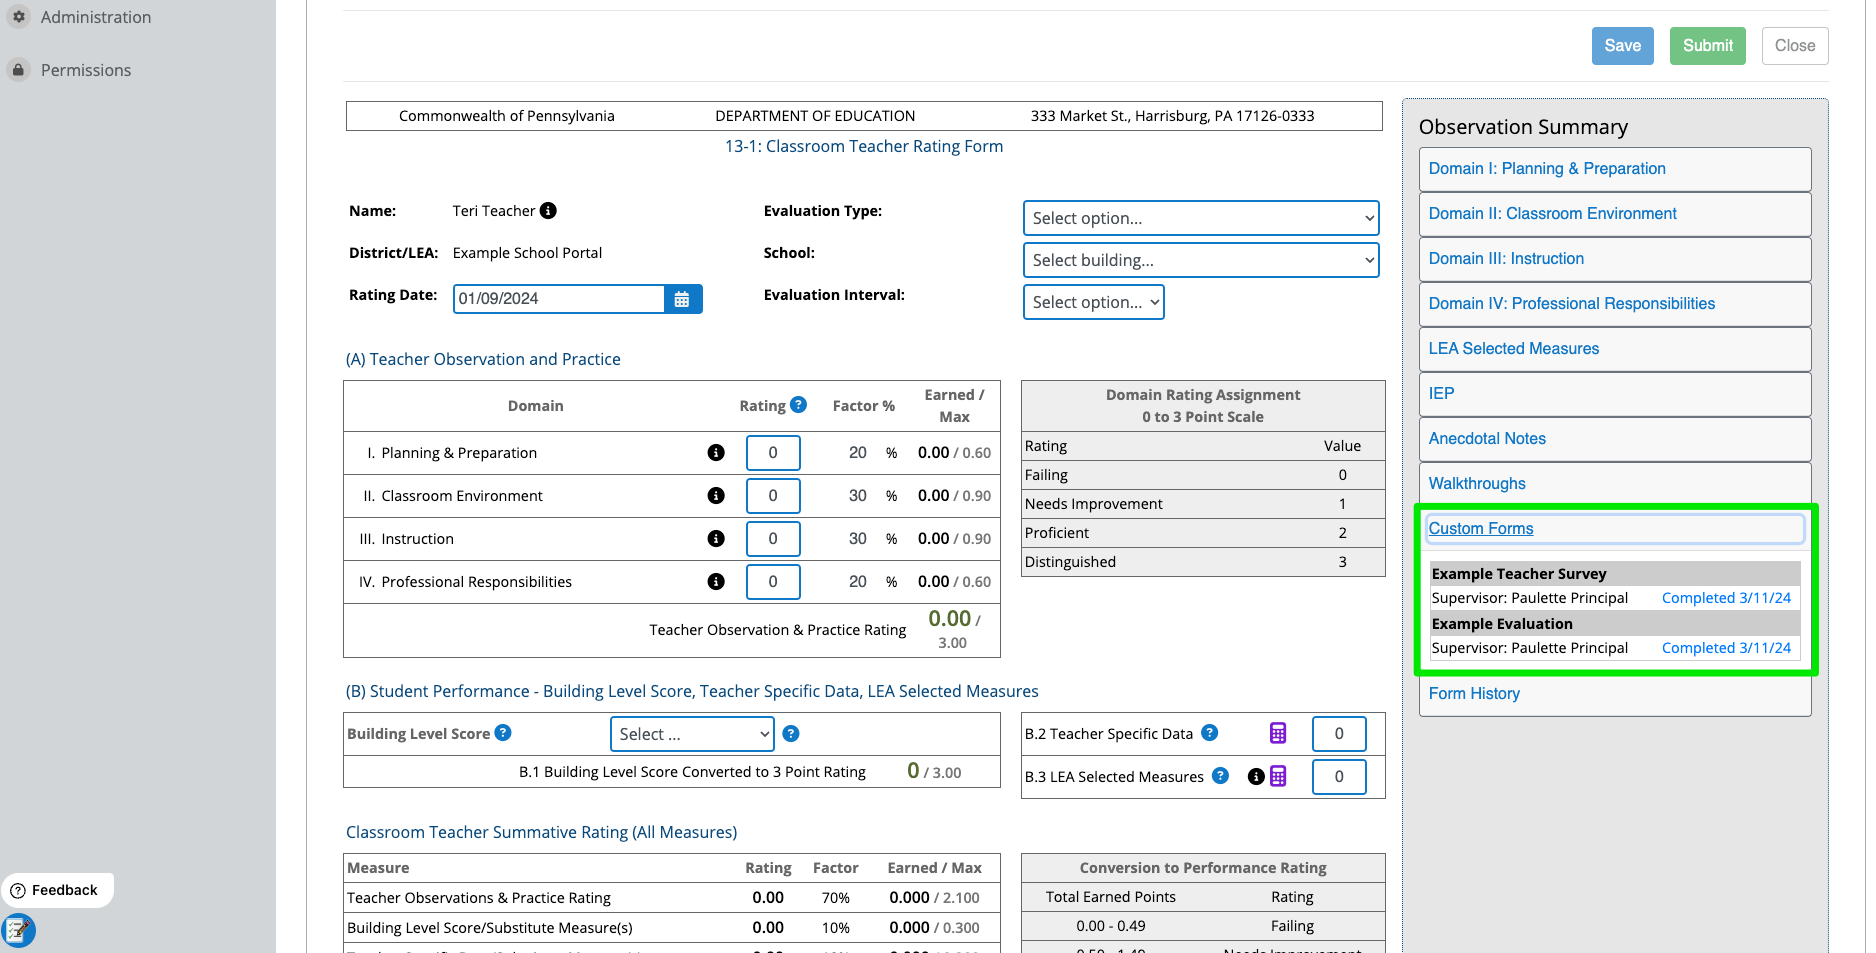Open Example Evaluation Completed 3/11/24 link

[x=1726, y=648]
